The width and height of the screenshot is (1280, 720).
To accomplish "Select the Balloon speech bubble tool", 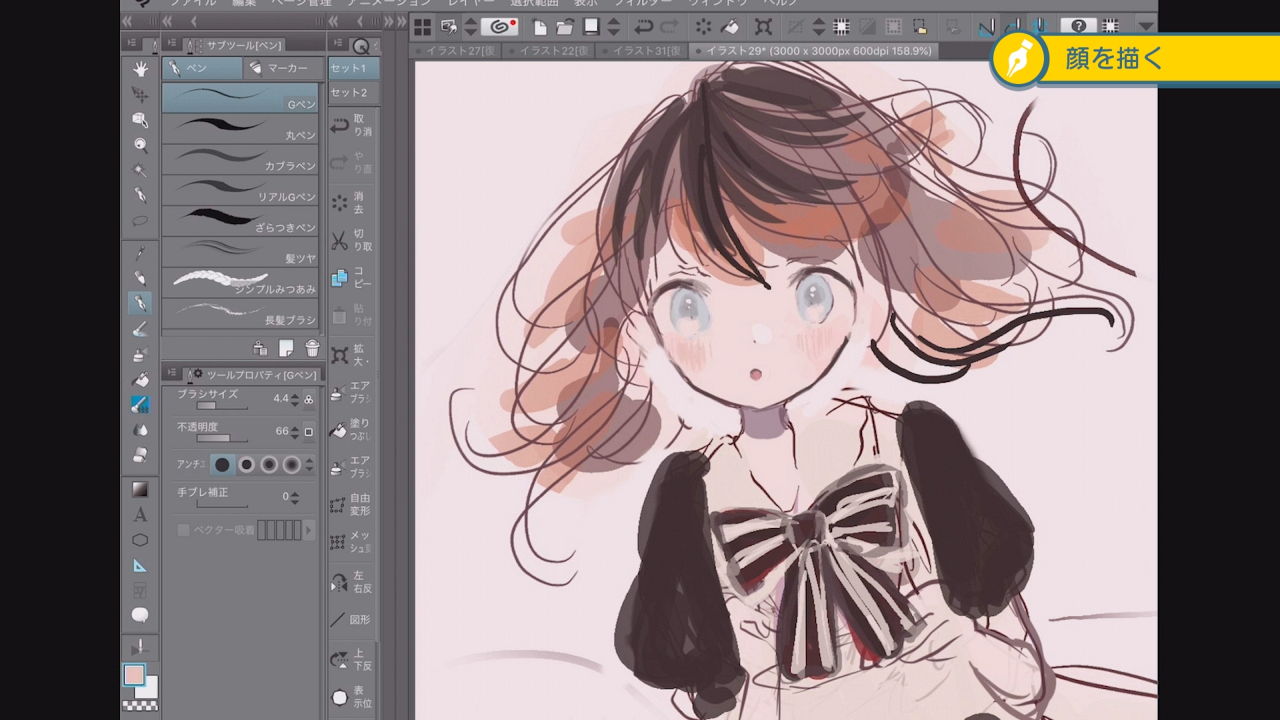I will [x=140, y=615].
